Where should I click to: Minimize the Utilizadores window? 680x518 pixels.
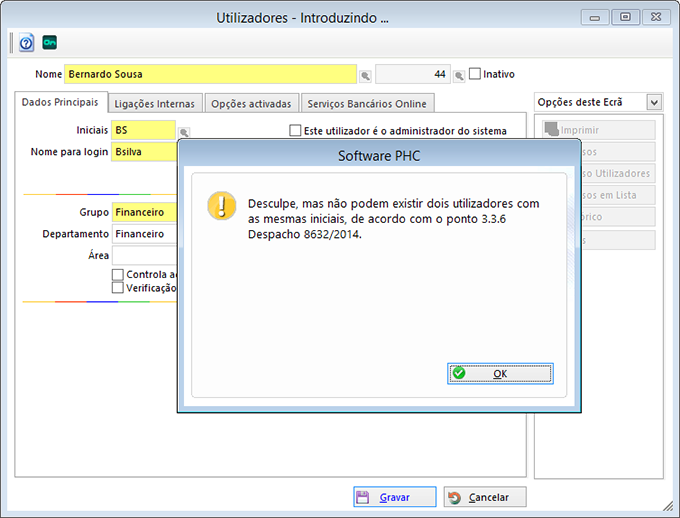[x=595, y=17]
